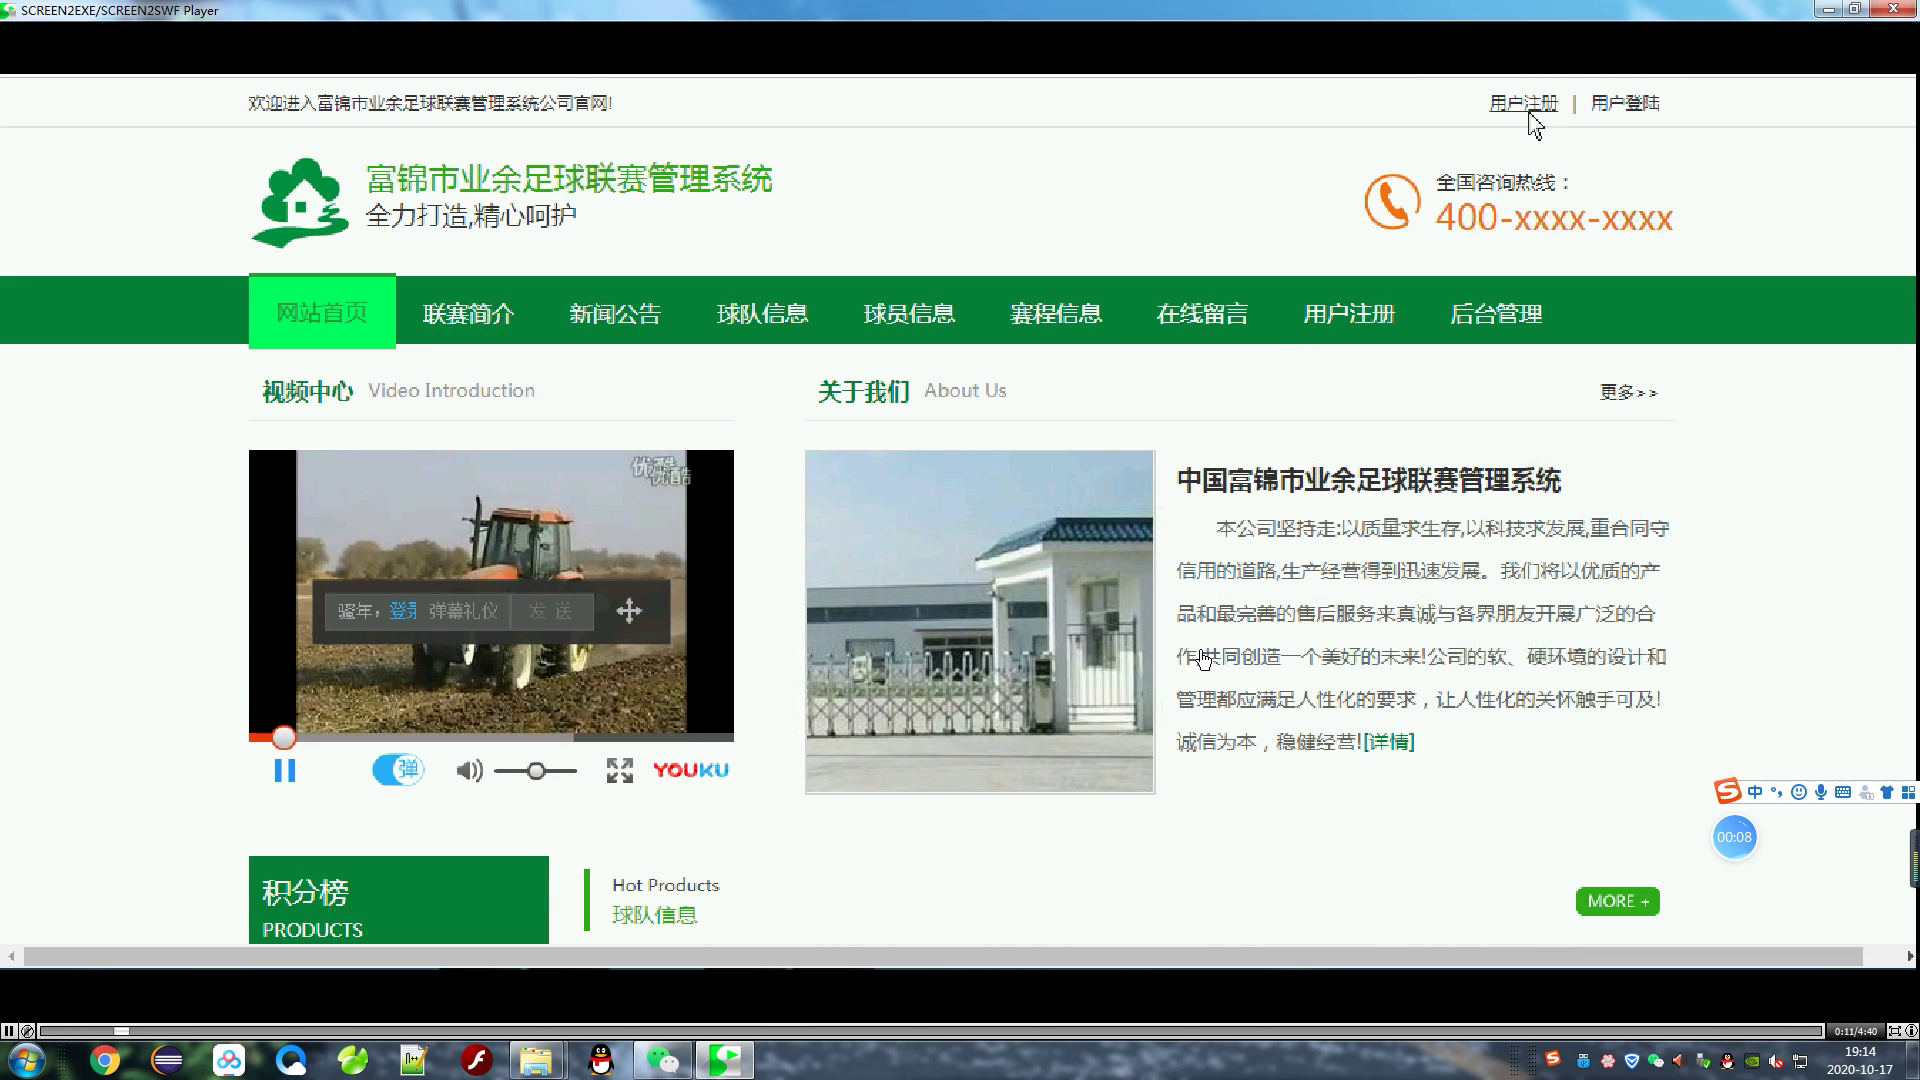
Task: Click the orange phone hotline icon
Action: pyautogui.click(x=1392, y=201)
